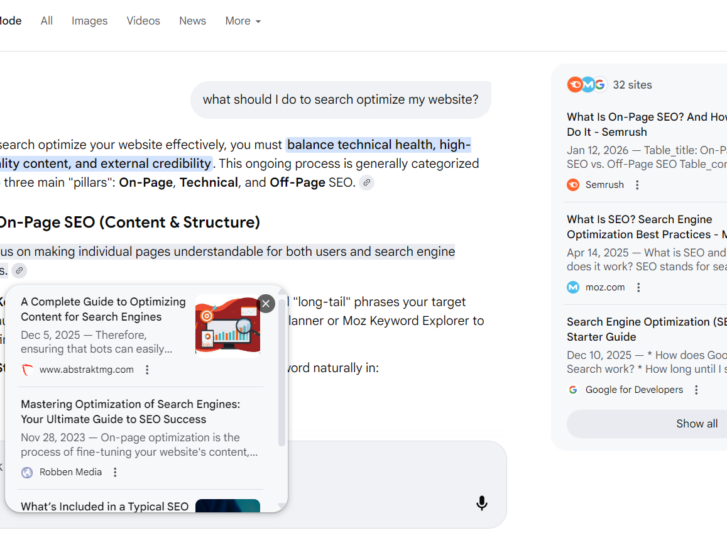Click Show all sources button
Viewport: 727px width, 545px height.
[647, 424]
